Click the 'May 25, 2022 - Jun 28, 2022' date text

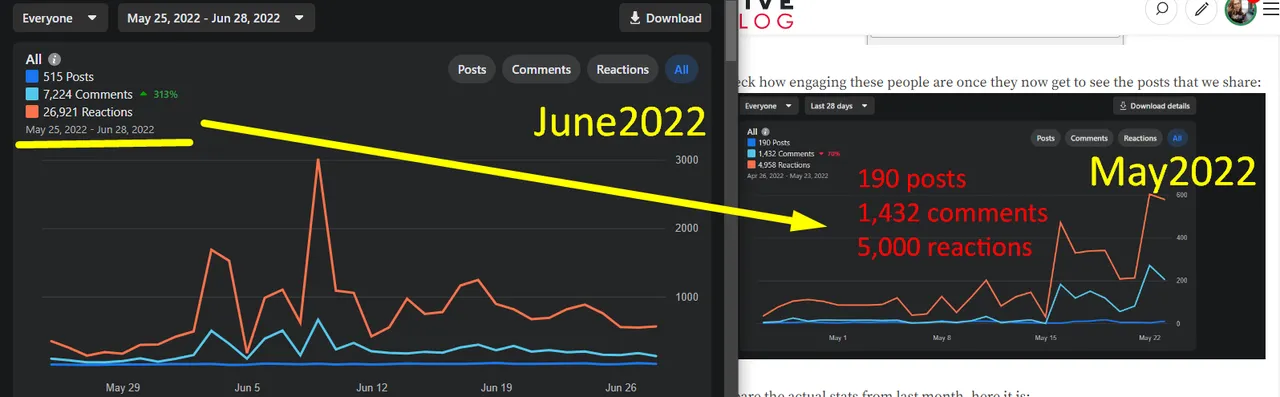pos(90,130)
